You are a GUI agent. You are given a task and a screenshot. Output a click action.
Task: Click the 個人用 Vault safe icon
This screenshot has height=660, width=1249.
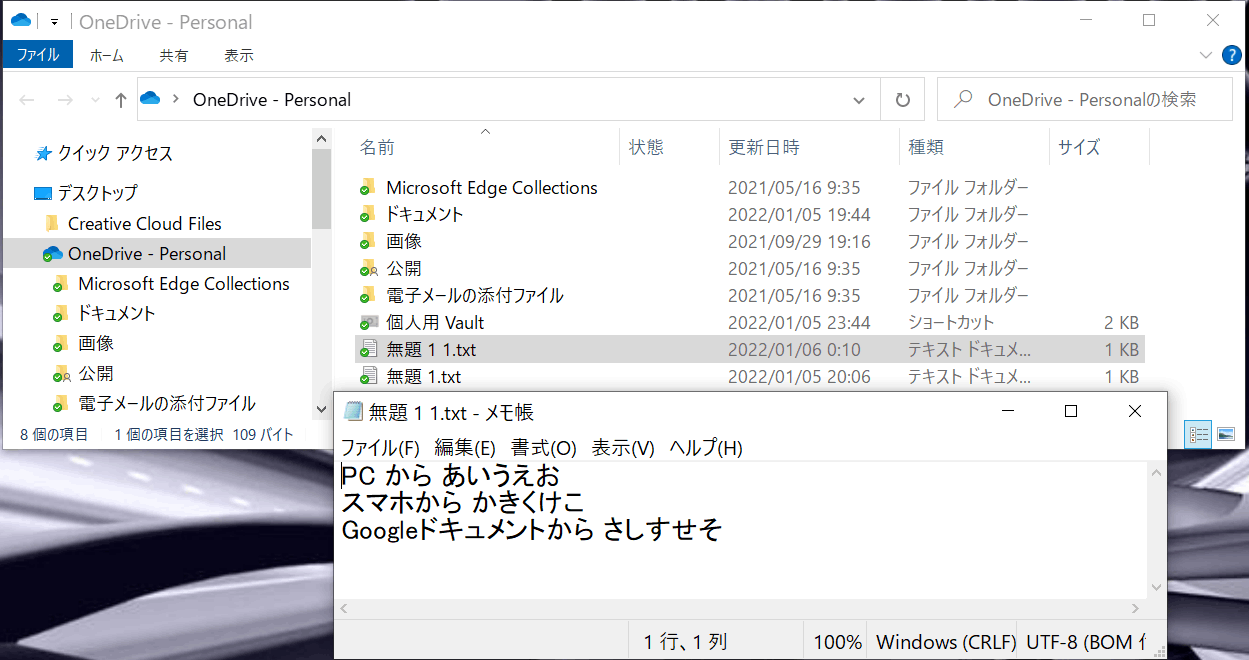pos(368,322)
